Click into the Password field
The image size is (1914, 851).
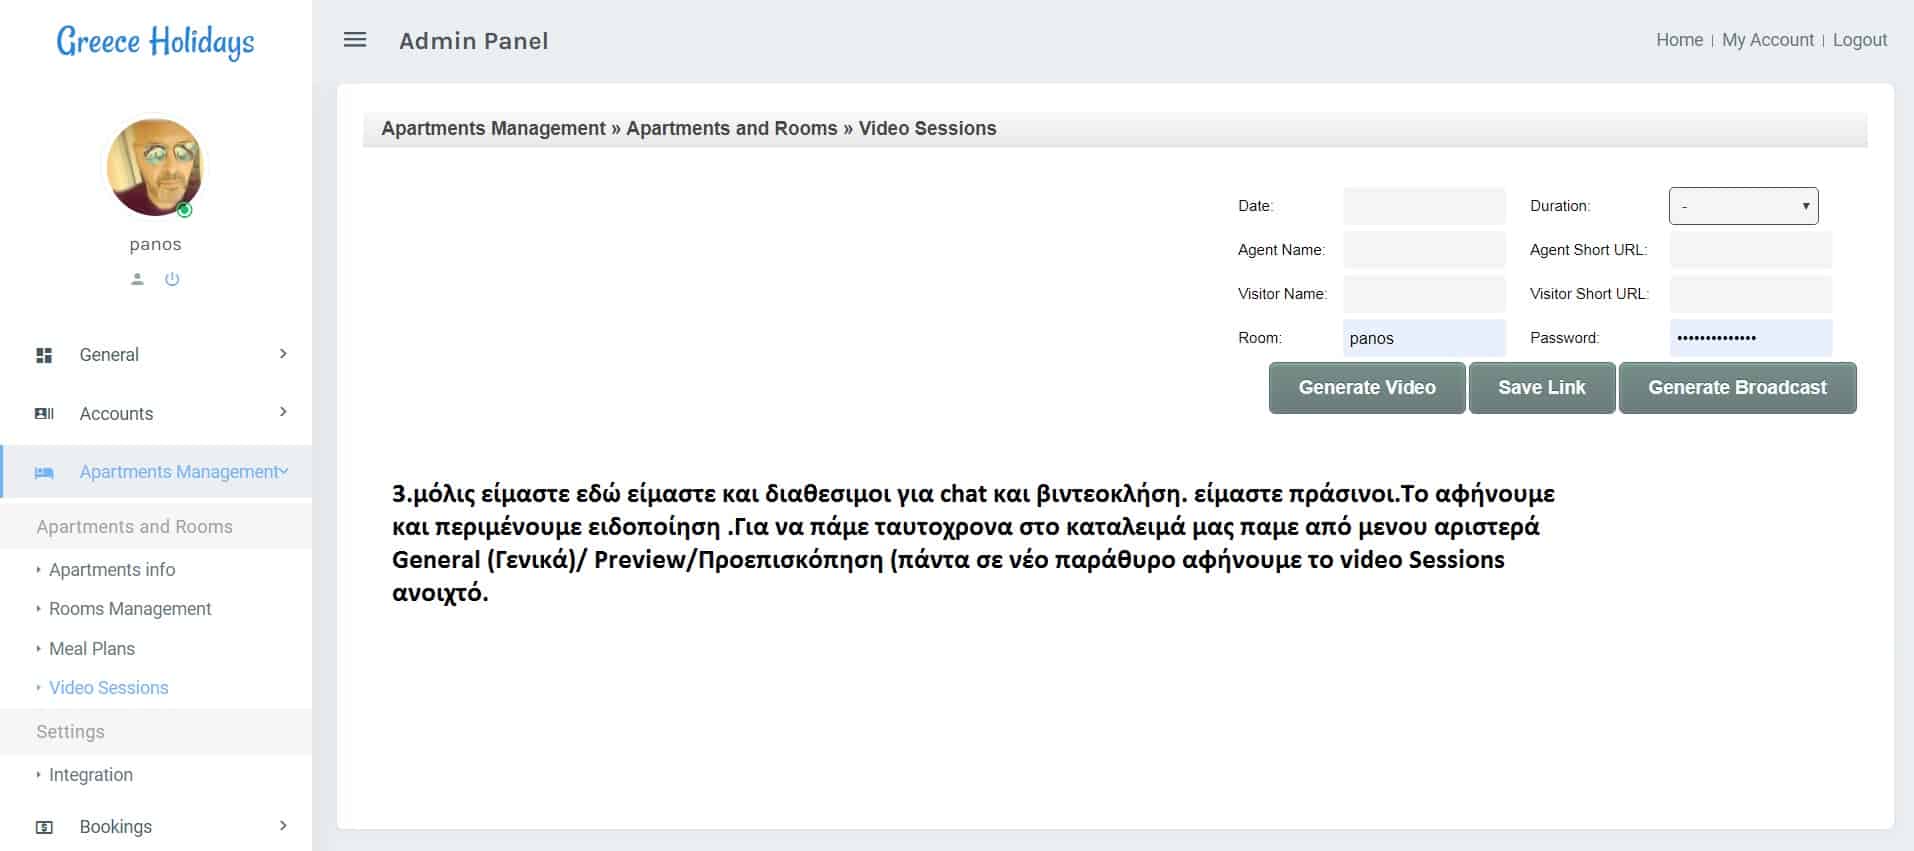1750,338
